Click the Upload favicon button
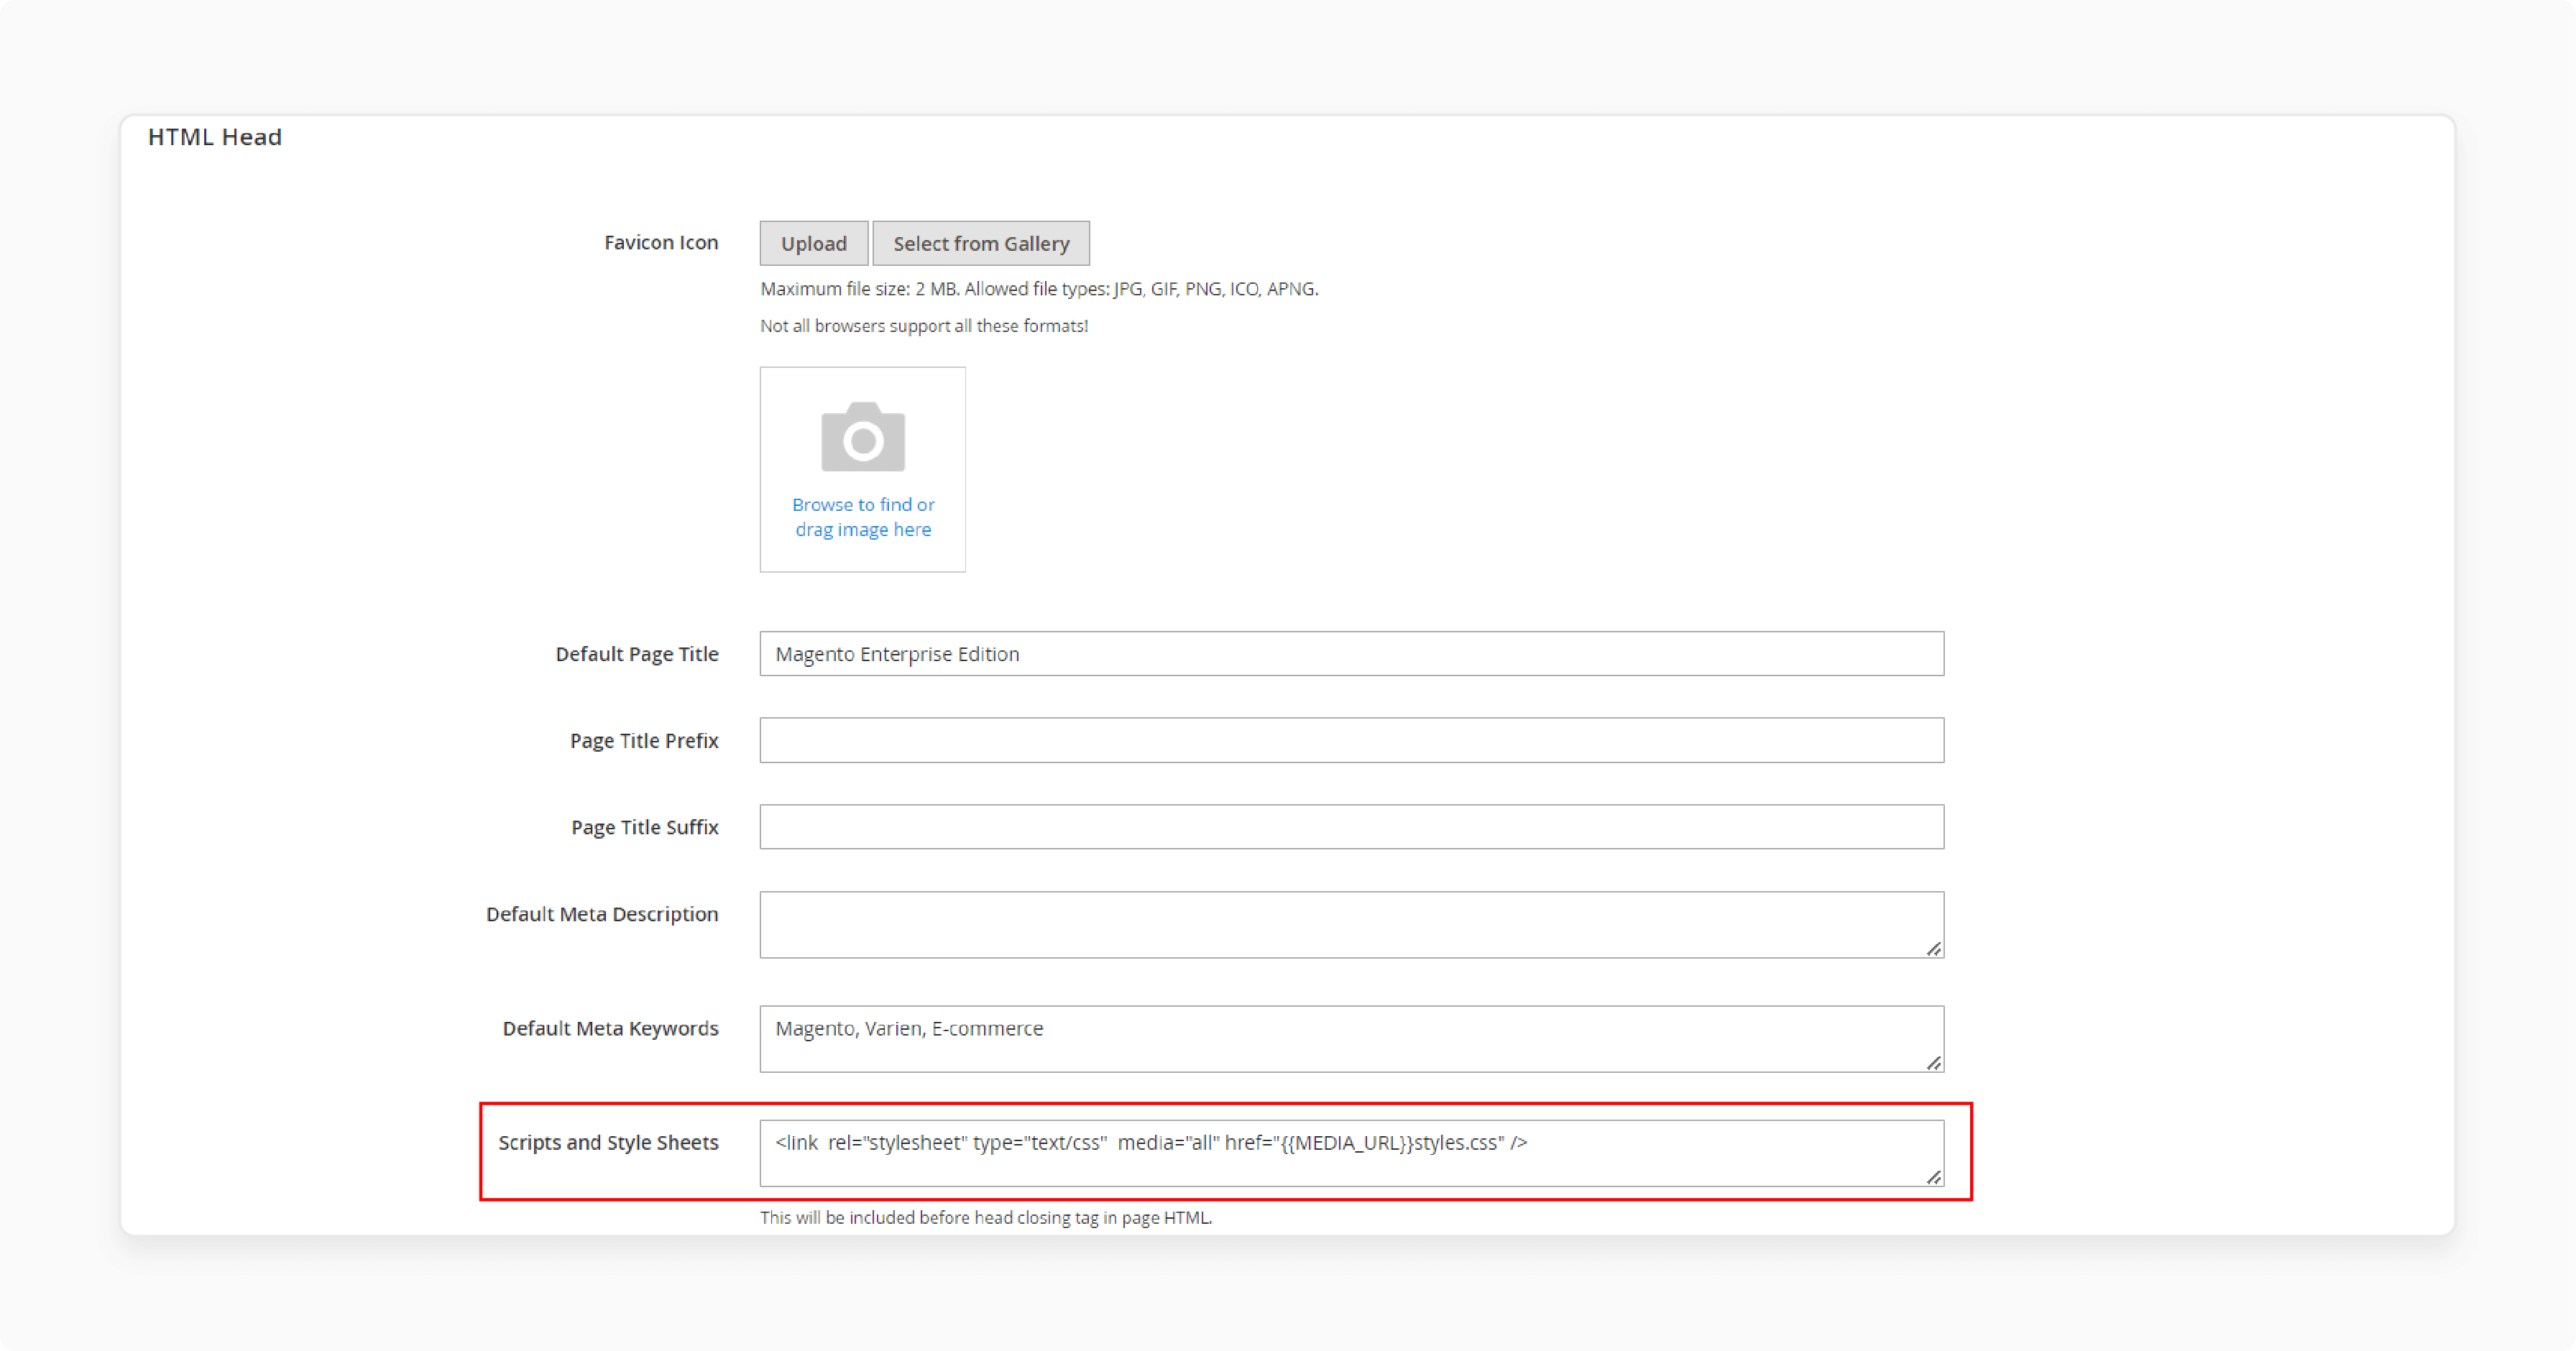2576x1351 pixels. pyautogui.click(x=813, y=243)
